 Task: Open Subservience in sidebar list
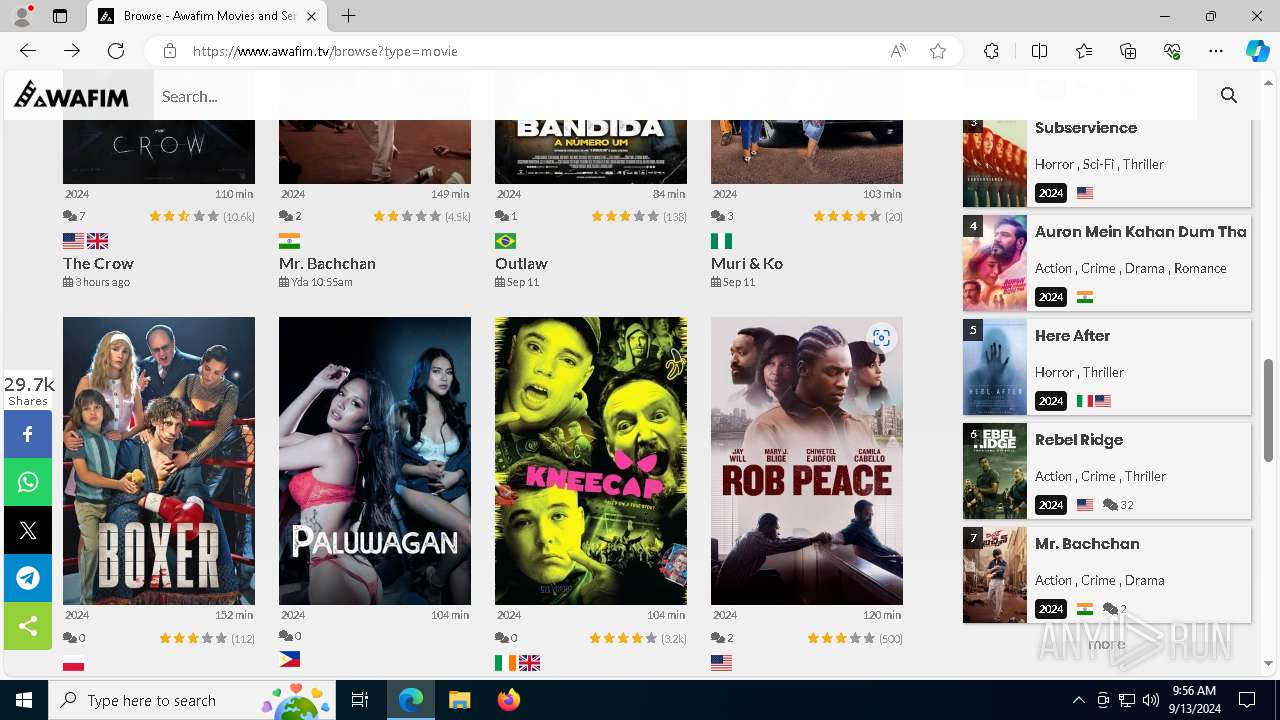(1086, 128)
